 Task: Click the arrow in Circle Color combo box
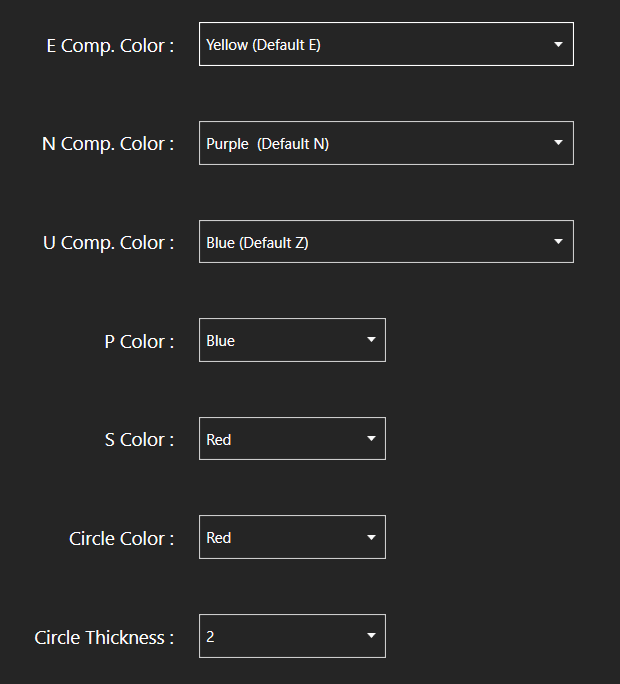tap(371, 537)
